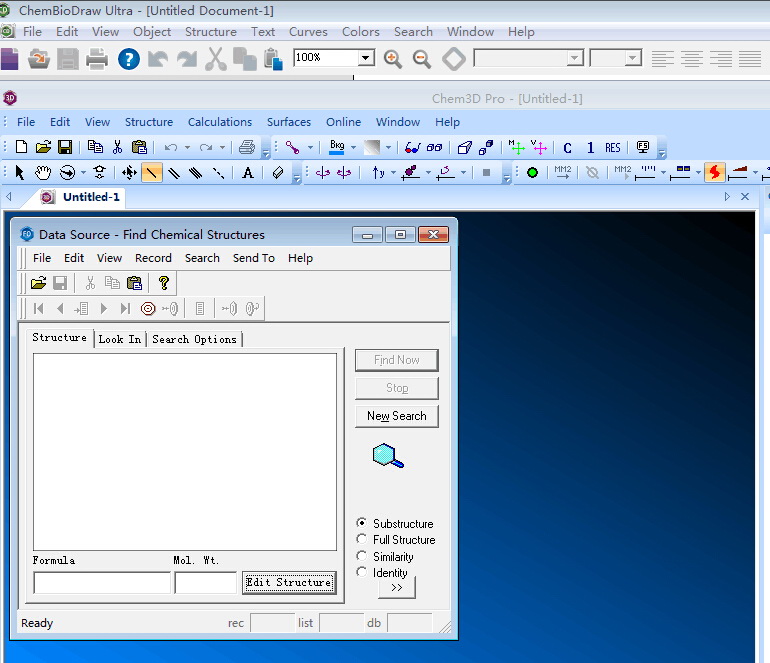Toggle Chem3D Bkg background color button
The image size is (770, 663).
pyautogui.click(x=337, y=147)
